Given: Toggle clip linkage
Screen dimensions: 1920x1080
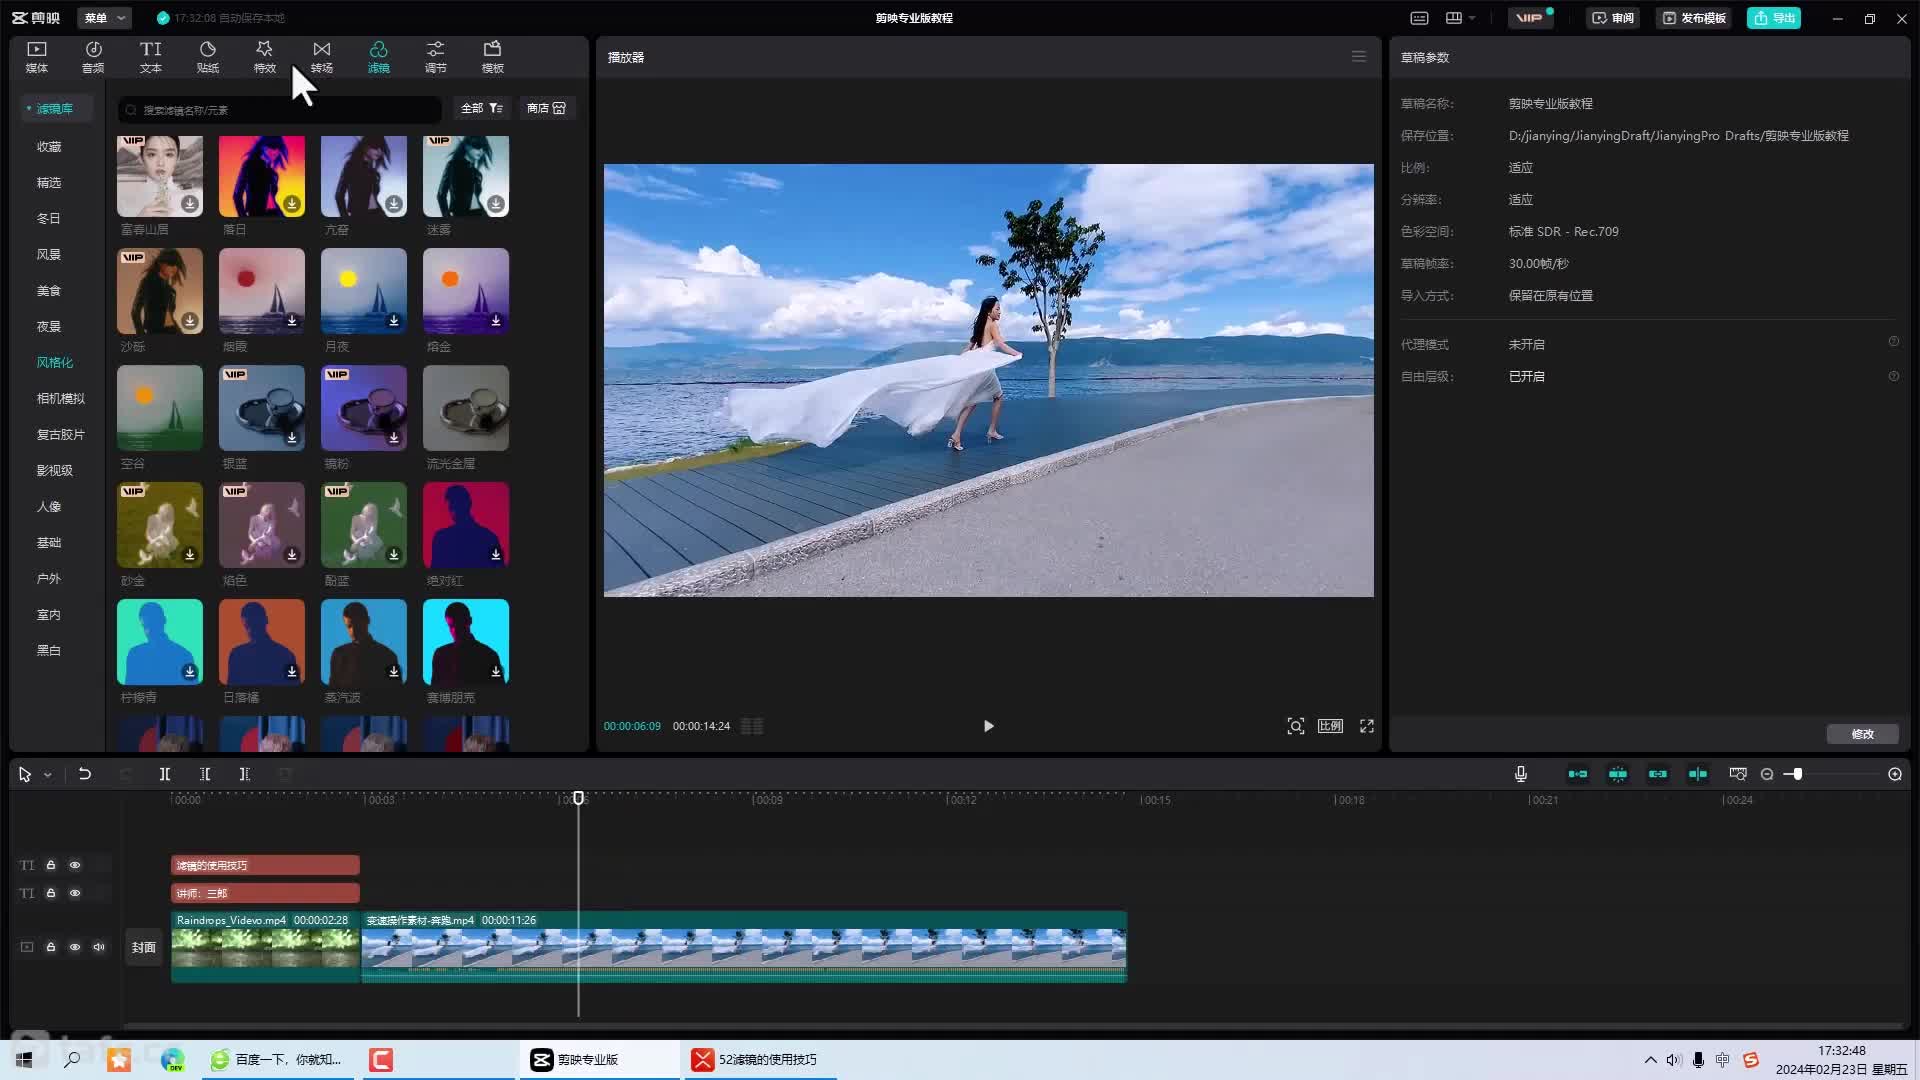Looking at the screenshot, I should click(x=1658, y=774).
